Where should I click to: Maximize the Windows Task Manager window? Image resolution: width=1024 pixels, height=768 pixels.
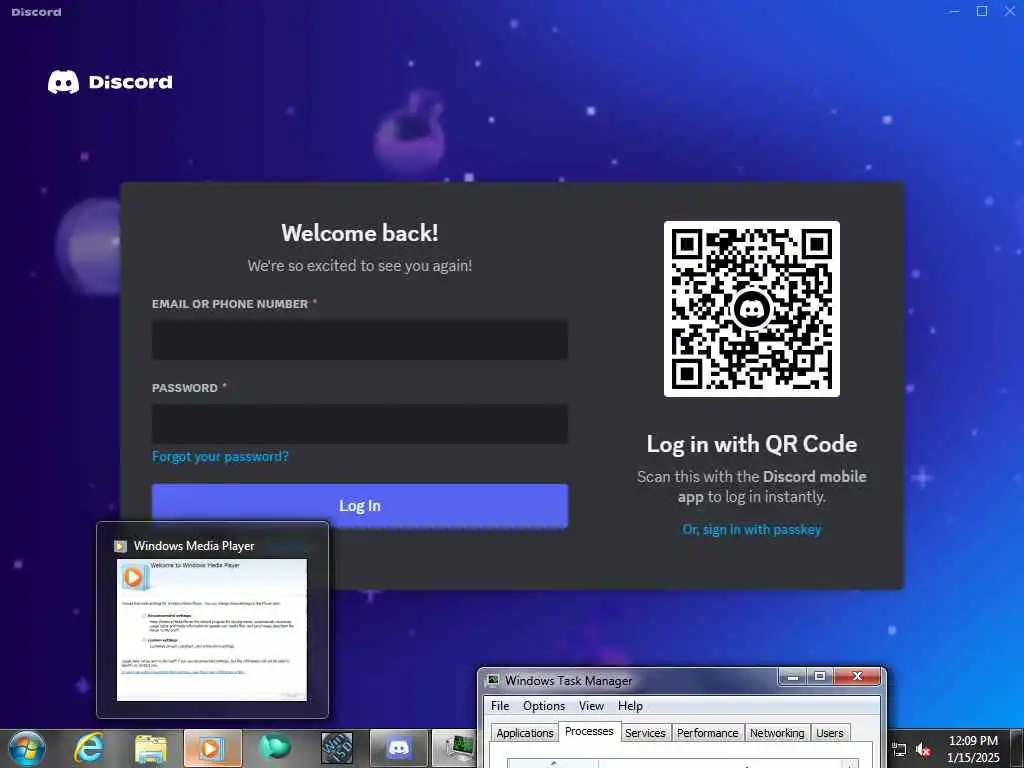click(x=820, y=677)
